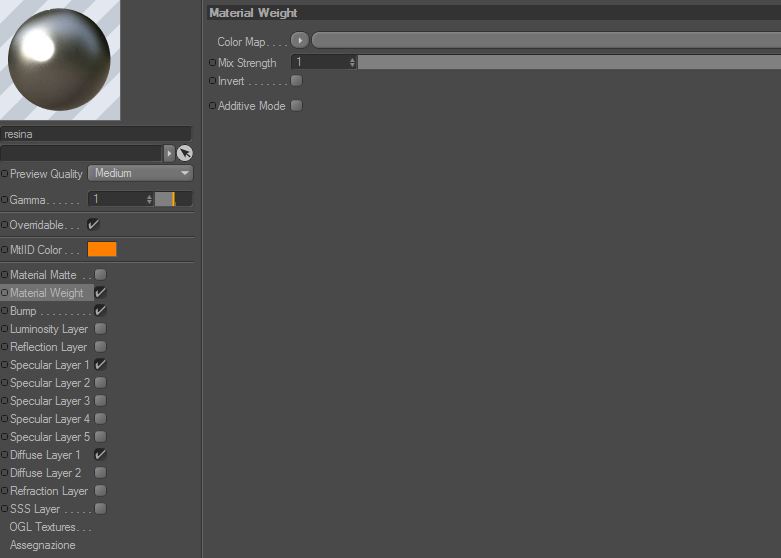
Task: Click the Mix Strength animation circle
Action: click(x=213, y=62)
